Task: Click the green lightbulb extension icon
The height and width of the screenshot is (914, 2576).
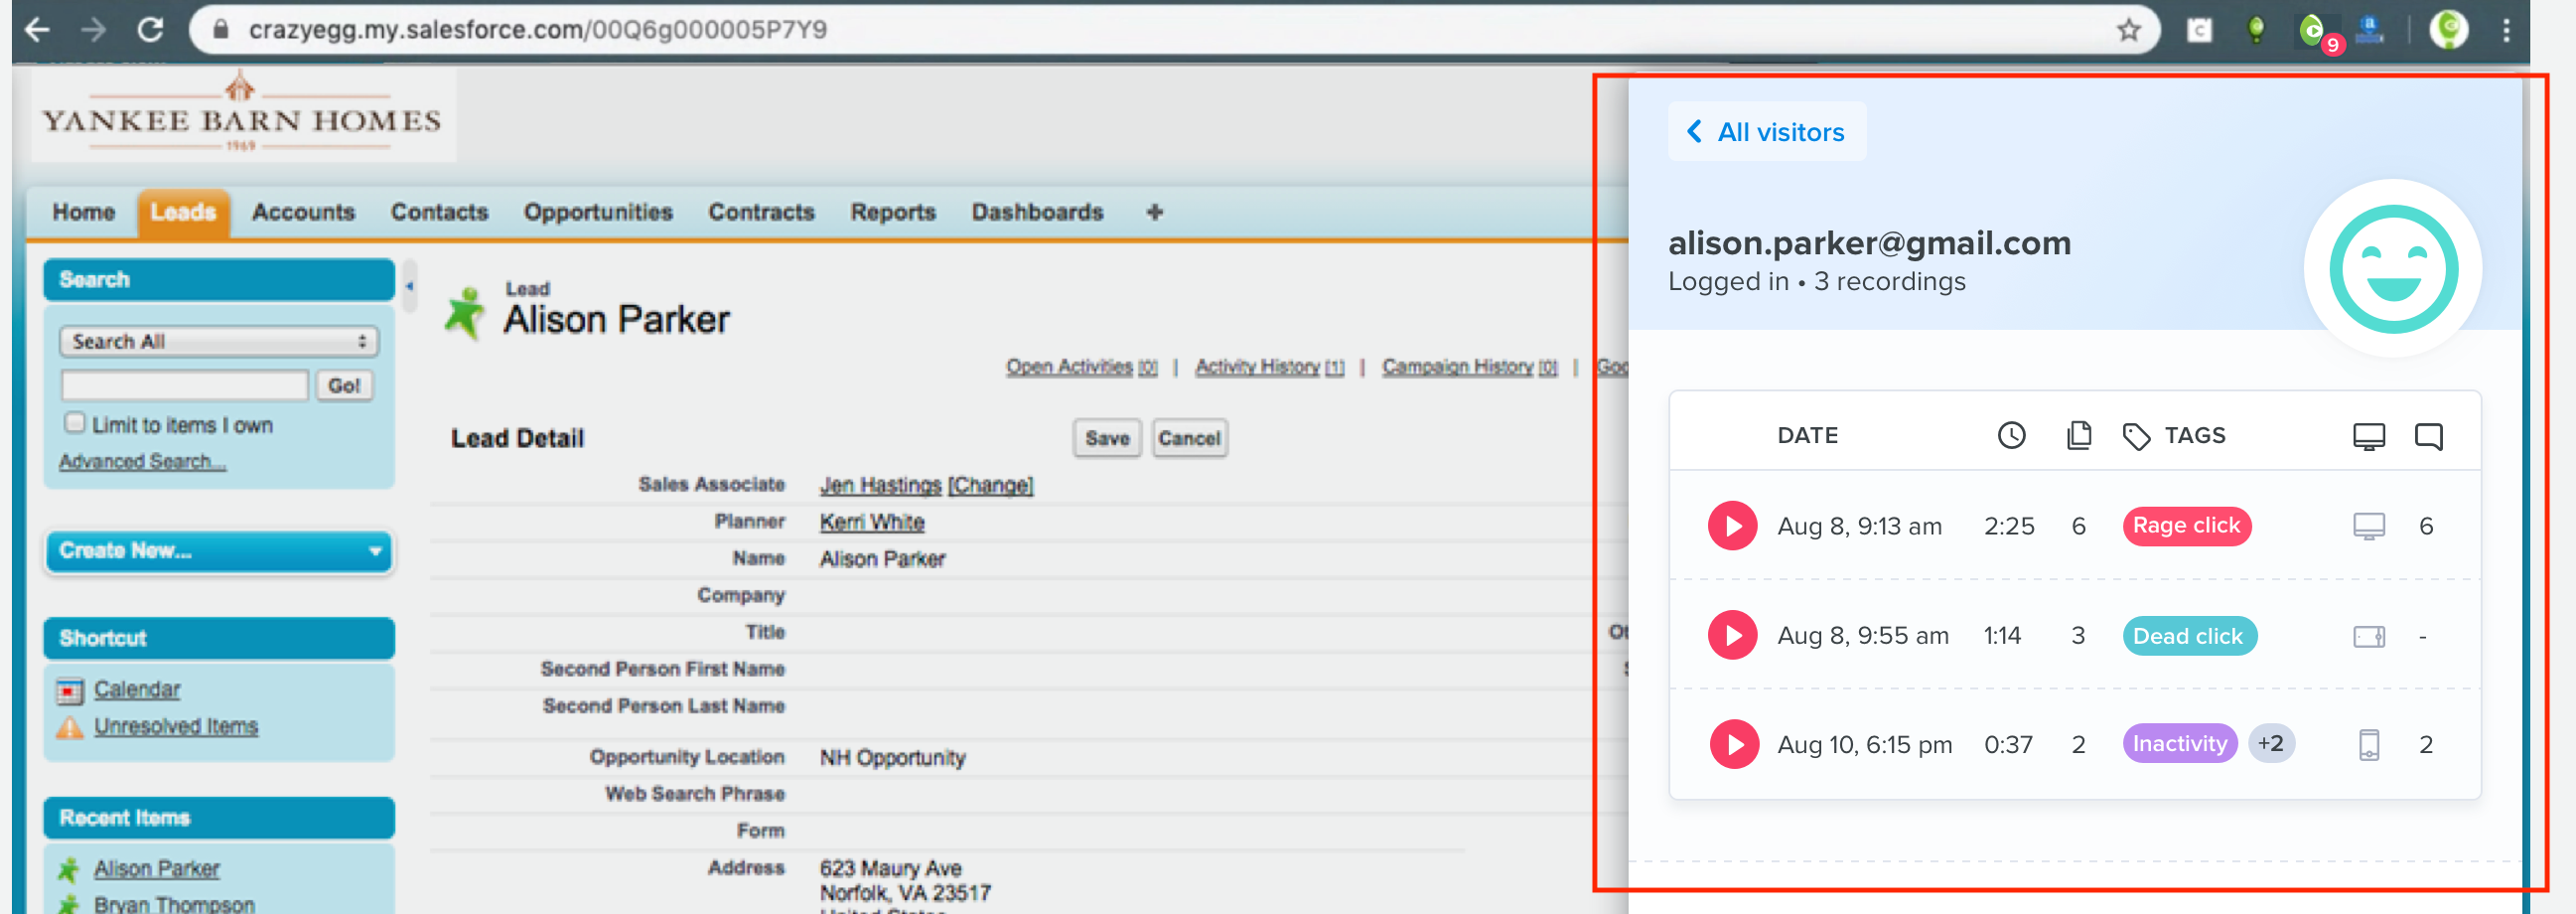Action: [2256, 30]
